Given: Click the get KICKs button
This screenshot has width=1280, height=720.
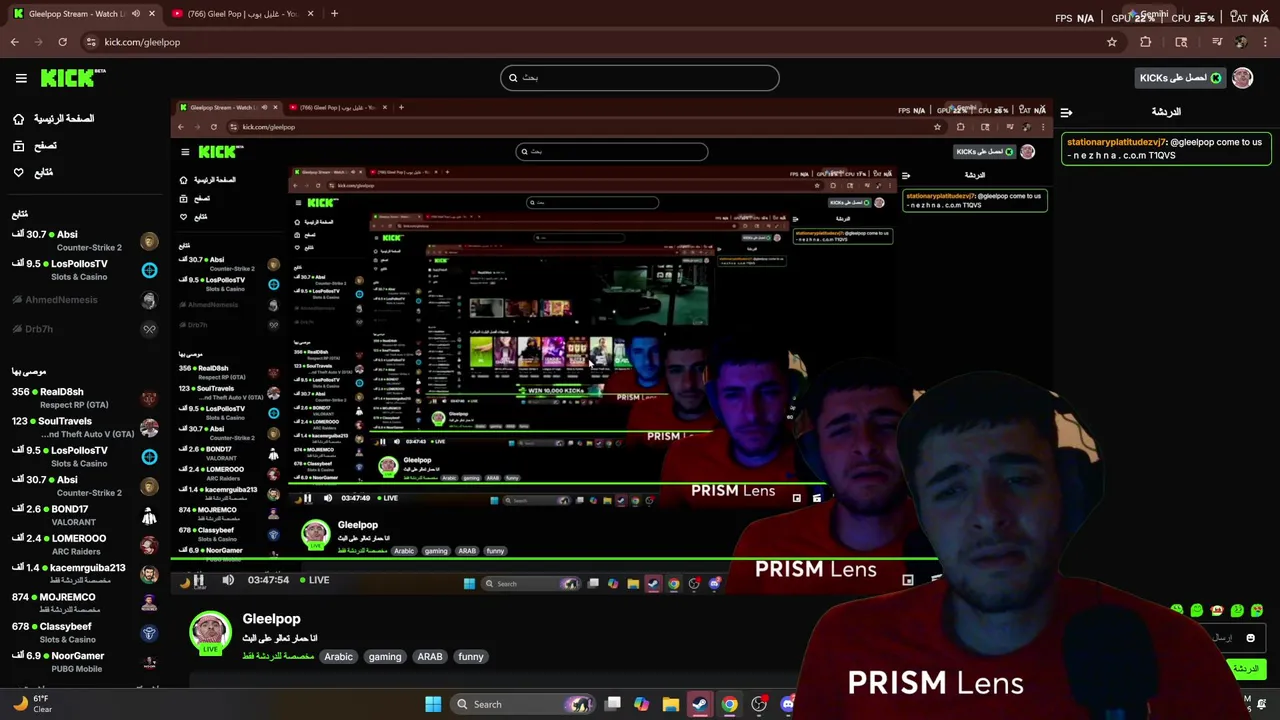Looking at the screenshot, I should 1180,78.
